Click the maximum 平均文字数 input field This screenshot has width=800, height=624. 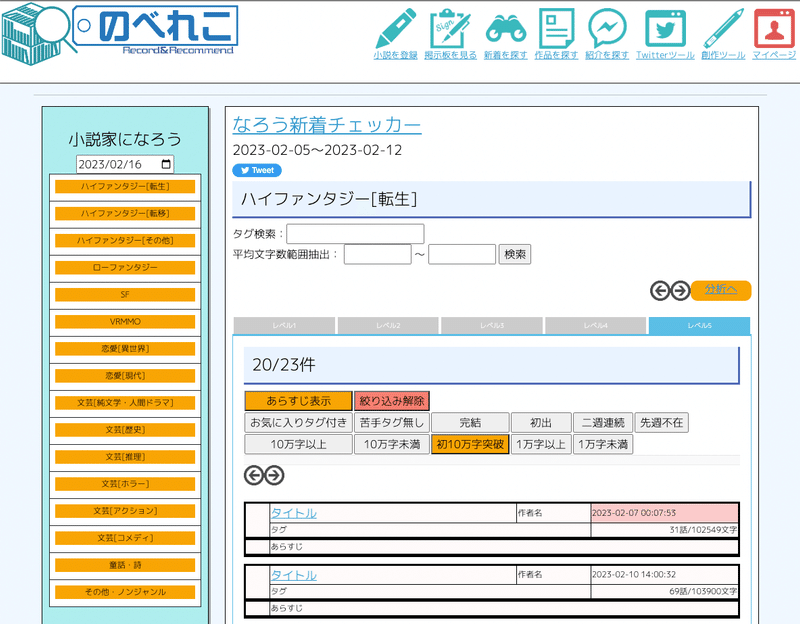click(462, 254)
